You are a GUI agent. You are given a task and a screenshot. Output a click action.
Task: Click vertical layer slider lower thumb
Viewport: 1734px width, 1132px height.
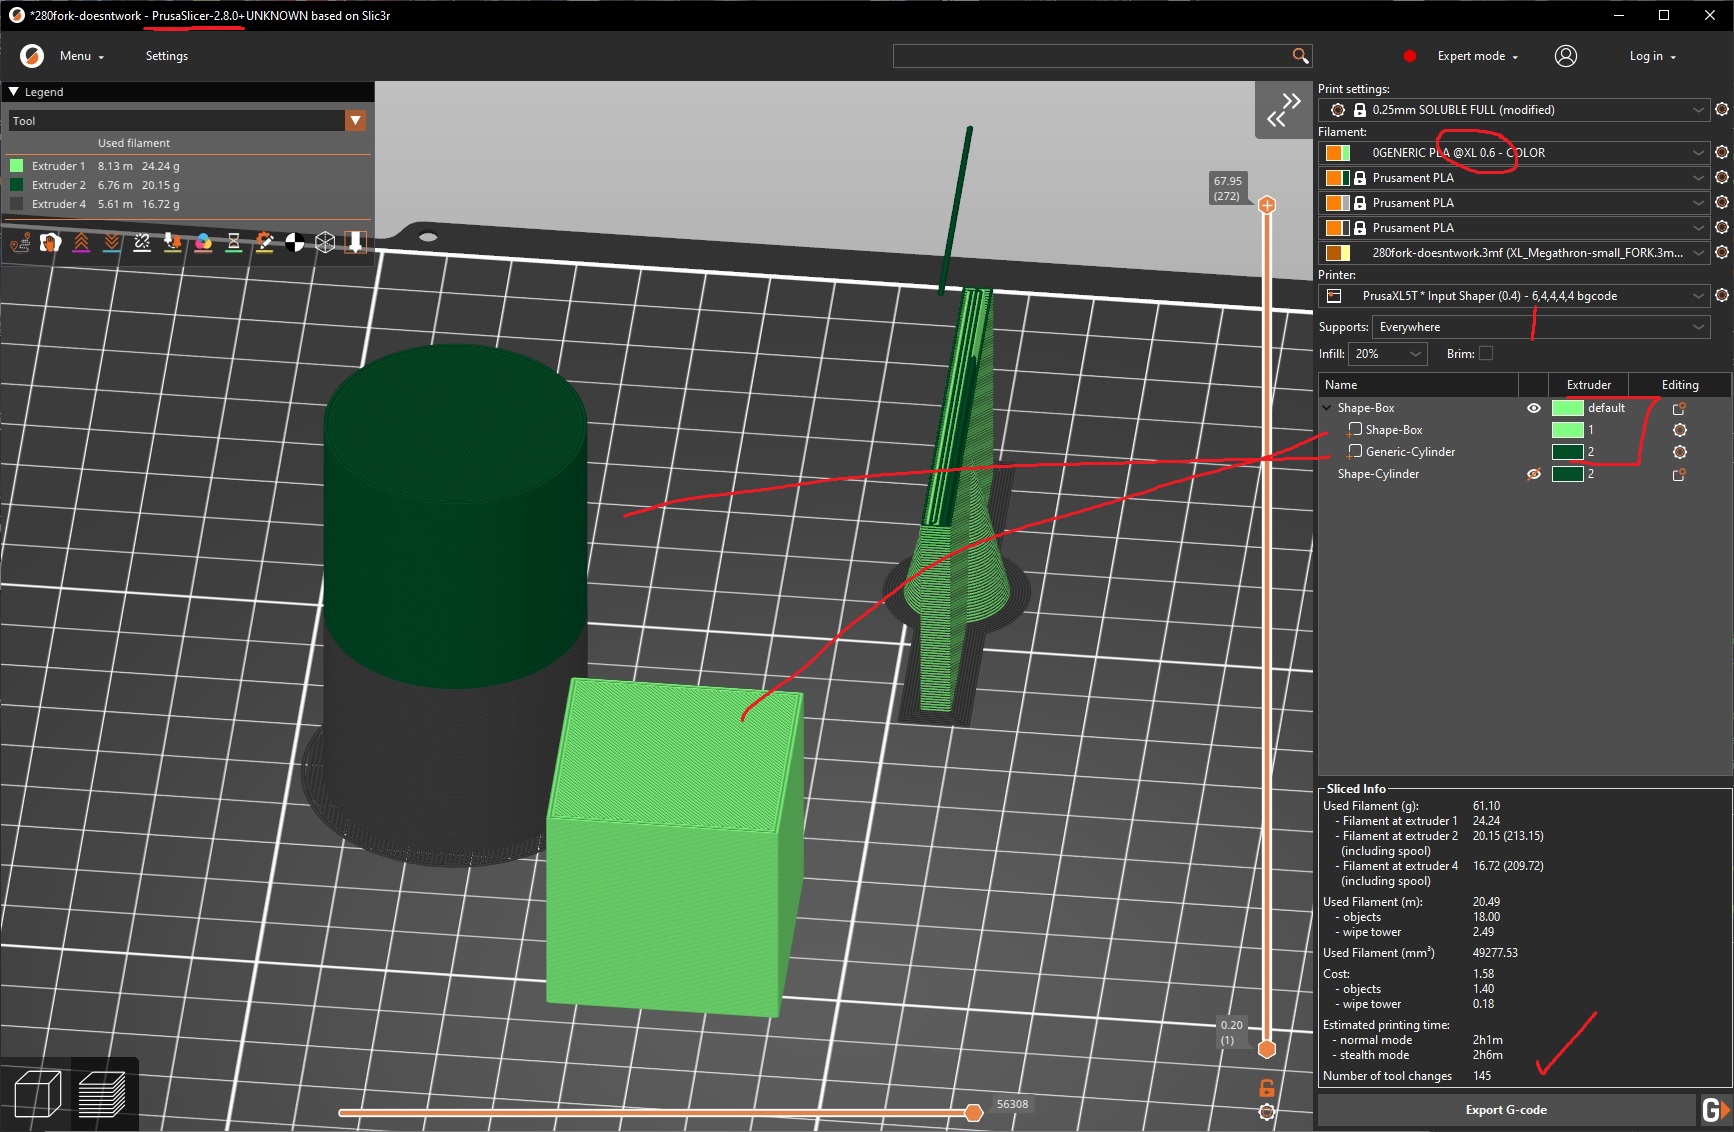tap(1267, 1049)
